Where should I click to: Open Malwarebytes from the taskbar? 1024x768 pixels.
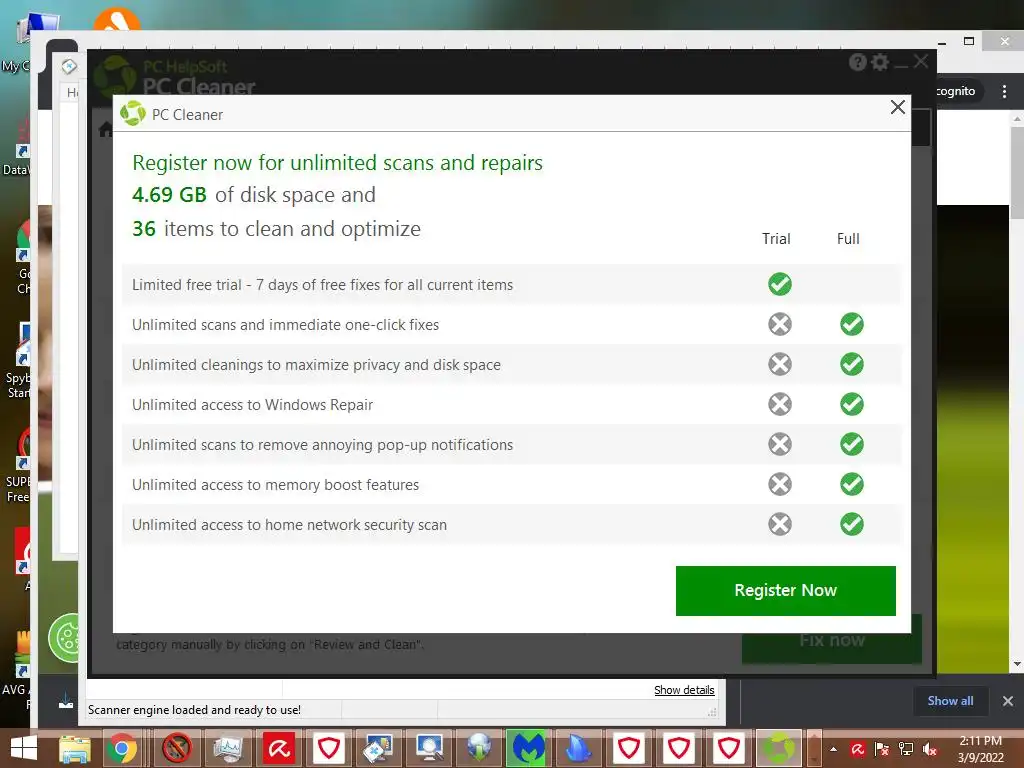point(528,748)
